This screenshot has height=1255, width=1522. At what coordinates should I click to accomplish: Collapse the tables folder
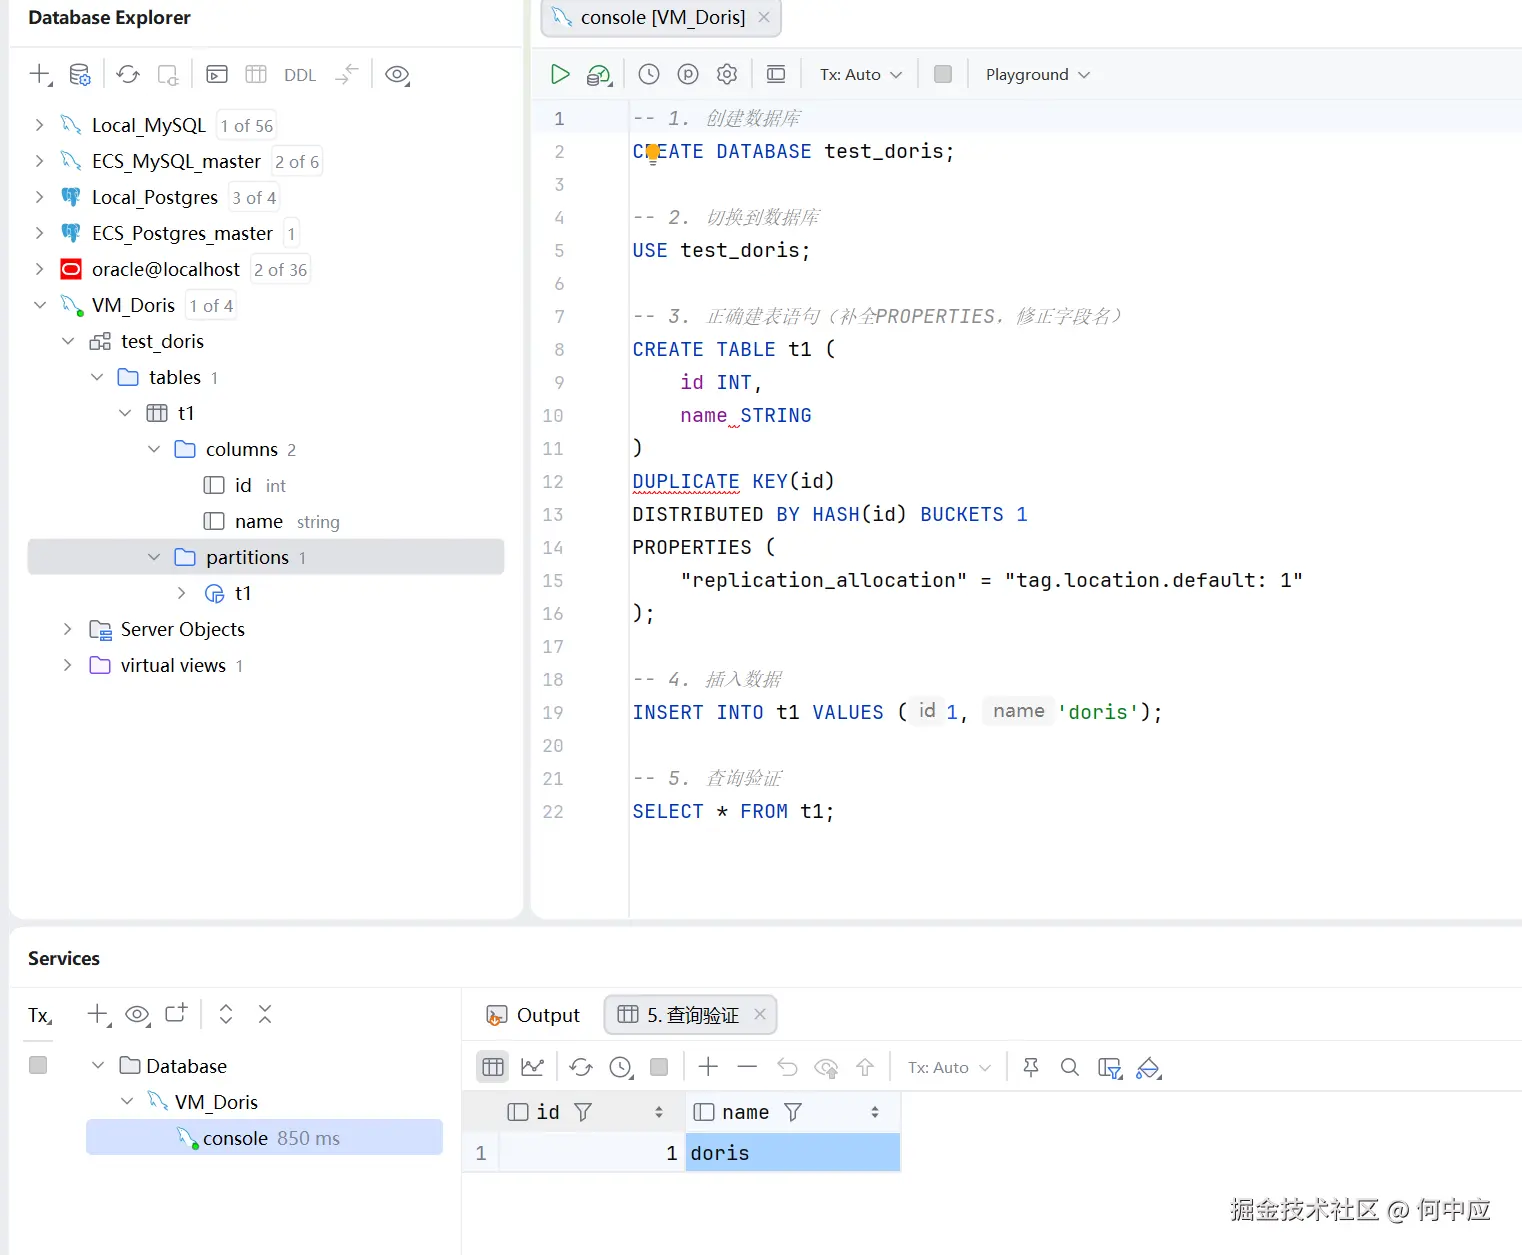click(97, 377)
